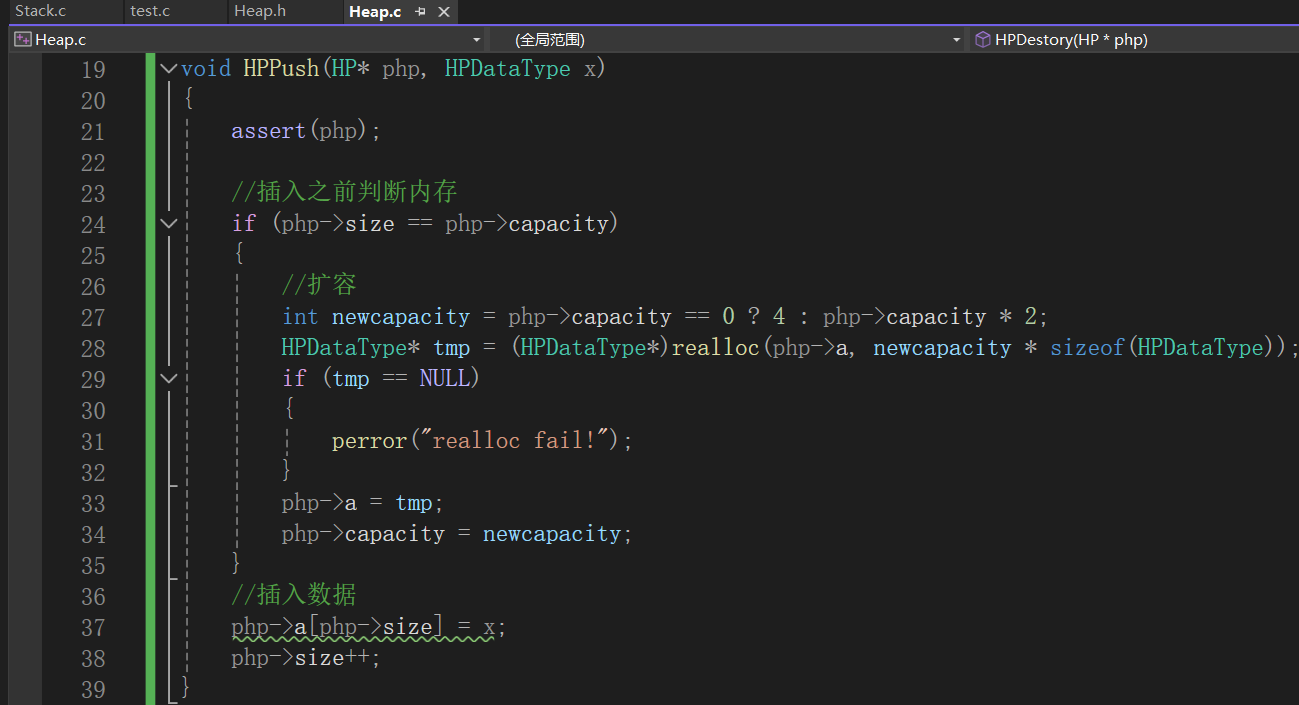Switch to the Stack.c tab

click(x=40, y=11)
